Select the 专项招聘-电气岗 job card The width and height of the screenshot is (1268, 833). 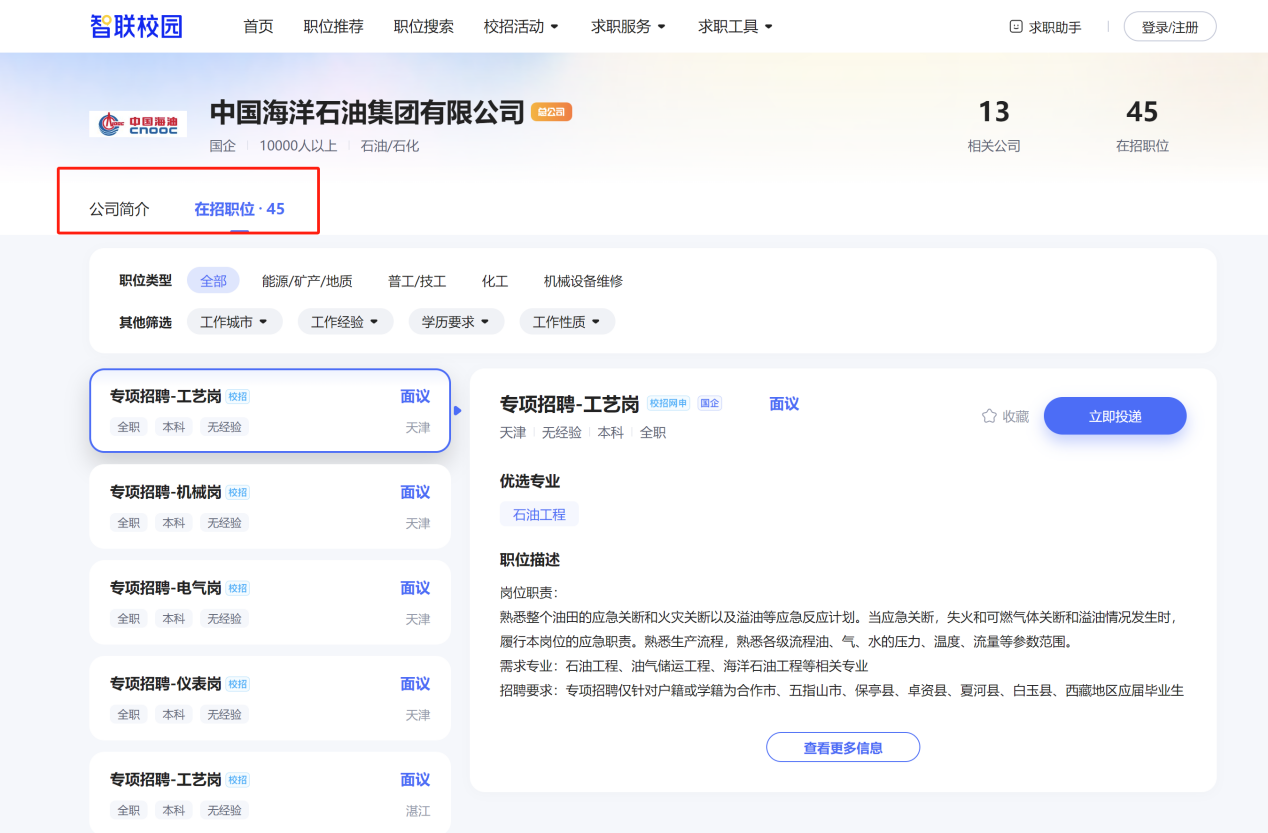tap(270, 602)
